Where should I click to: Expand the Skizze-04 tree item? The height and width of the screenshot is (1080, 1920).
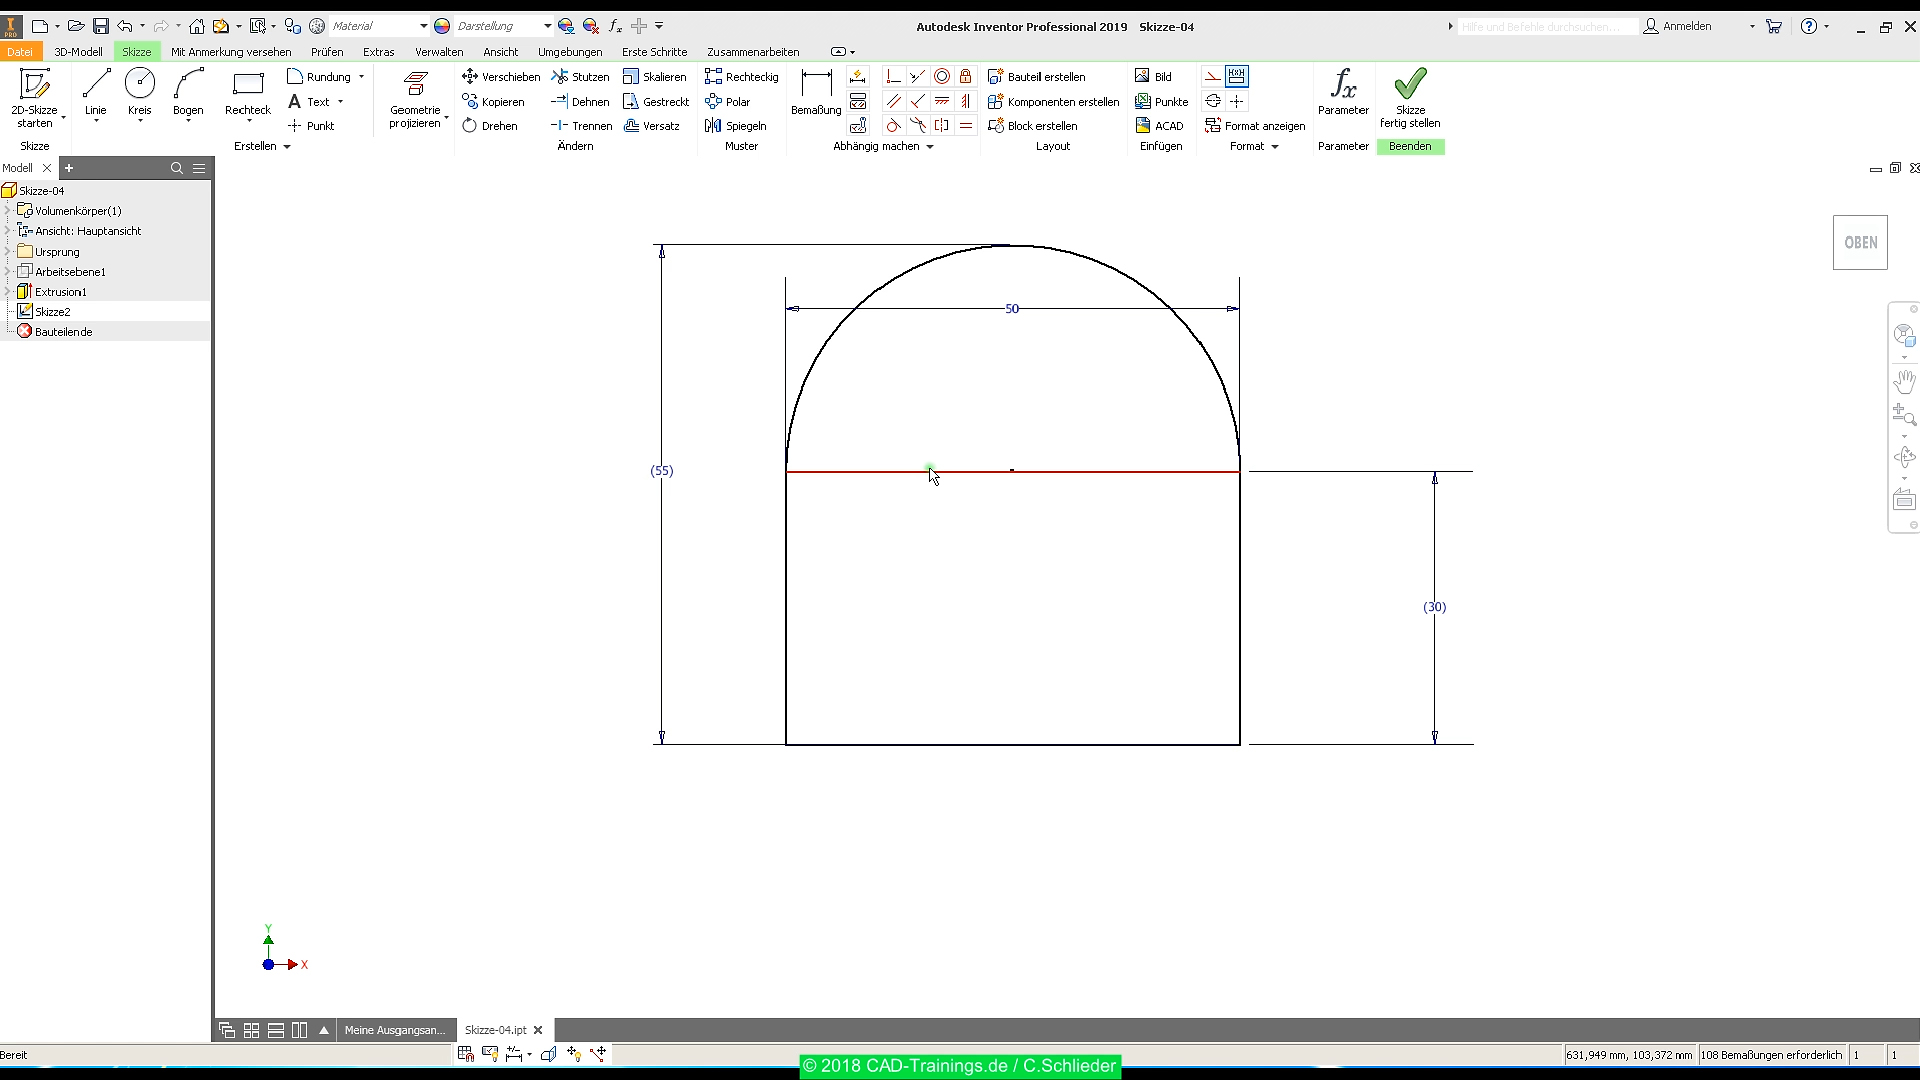(11, 190)
